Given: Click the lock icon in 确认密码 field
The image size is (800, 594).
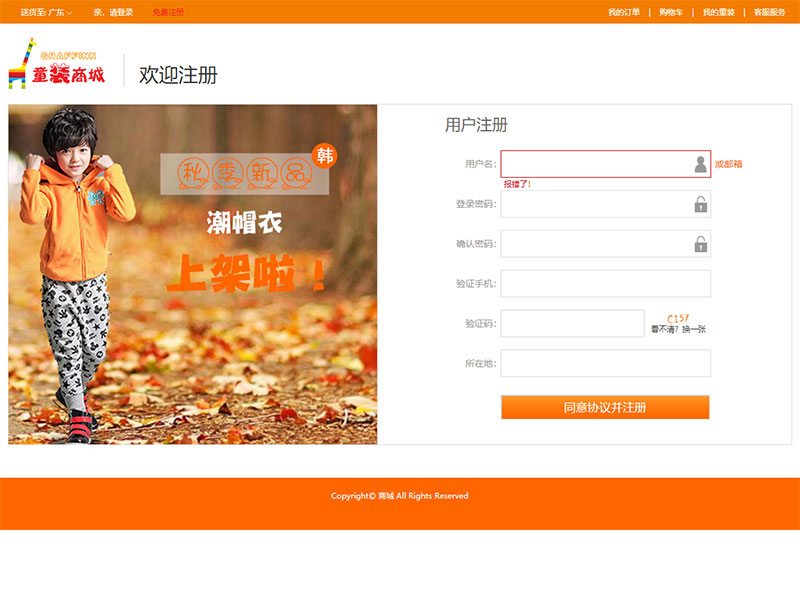Looking at the screenshot, I should (700, 244).
